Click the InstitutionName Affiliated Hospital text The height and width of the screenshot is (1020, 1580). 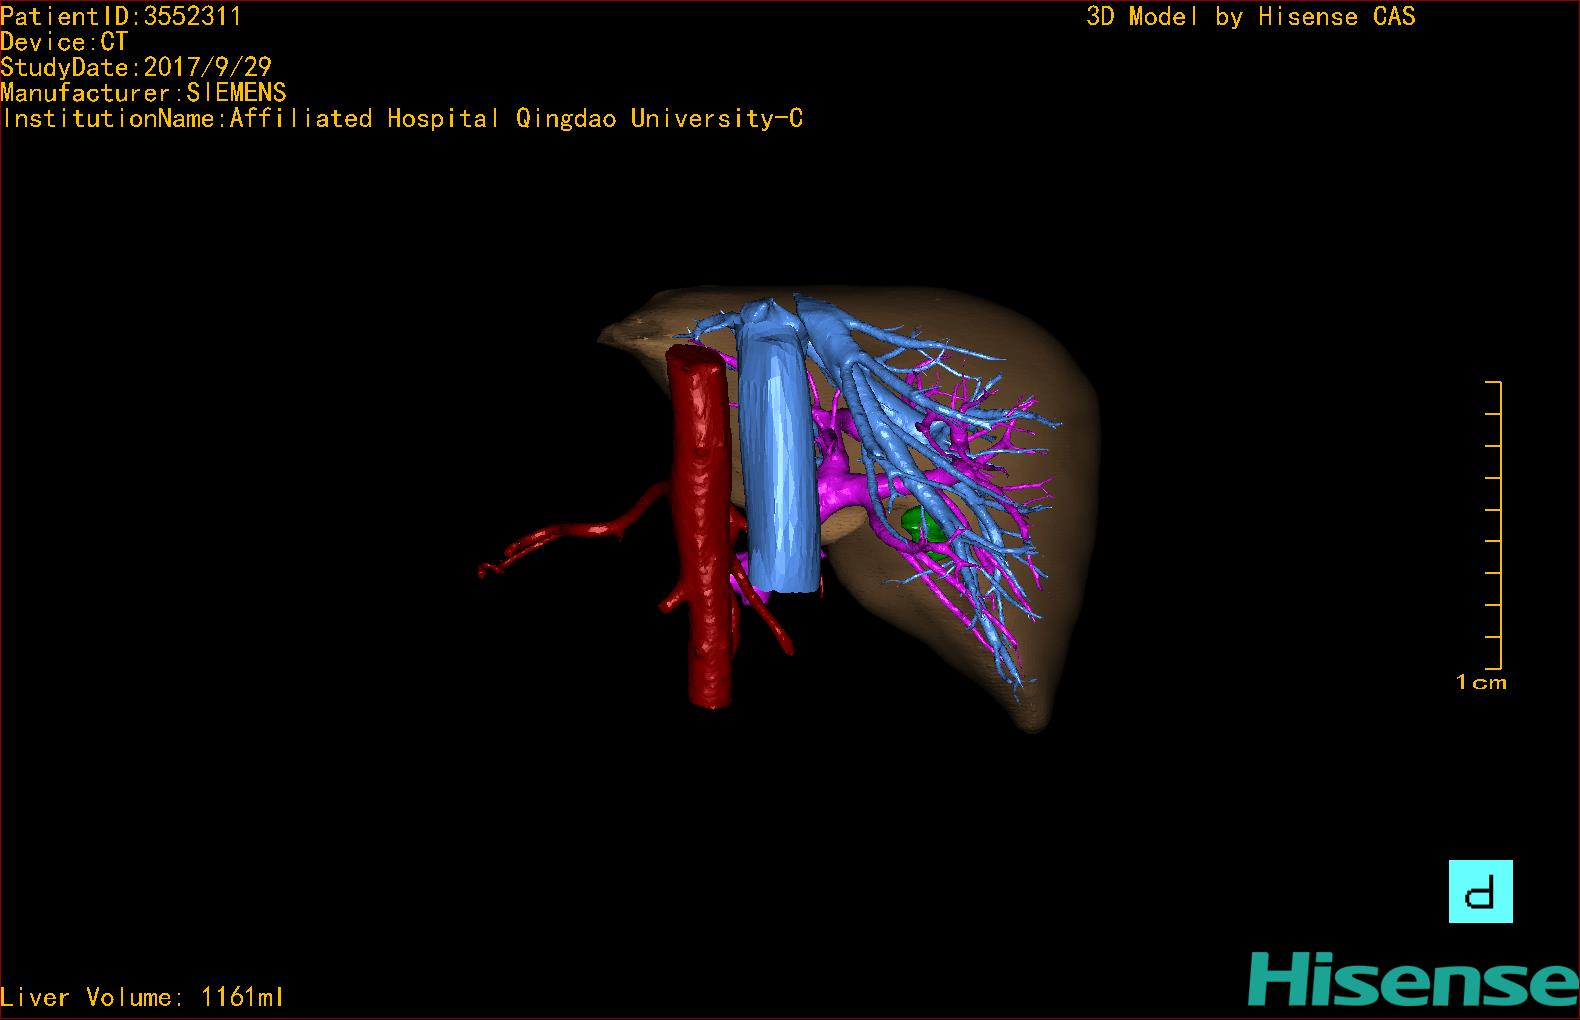(x=402, y=119)
